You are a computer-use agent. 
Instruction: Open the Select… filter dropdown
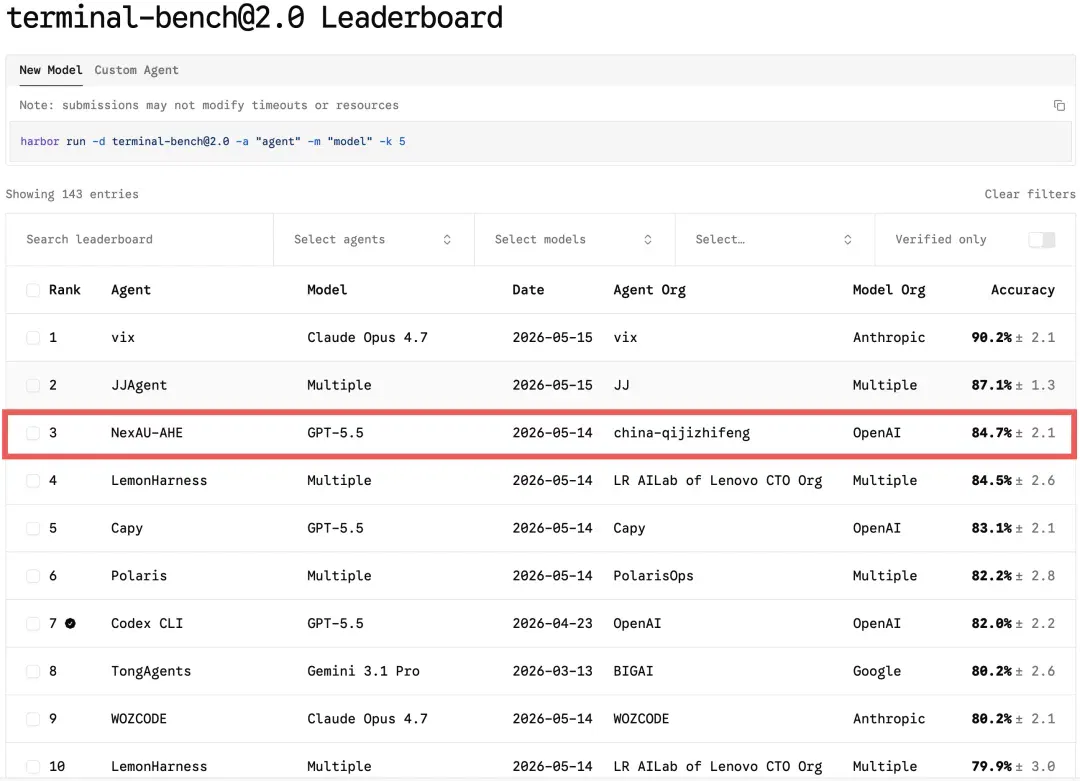(x=775, y=240)
